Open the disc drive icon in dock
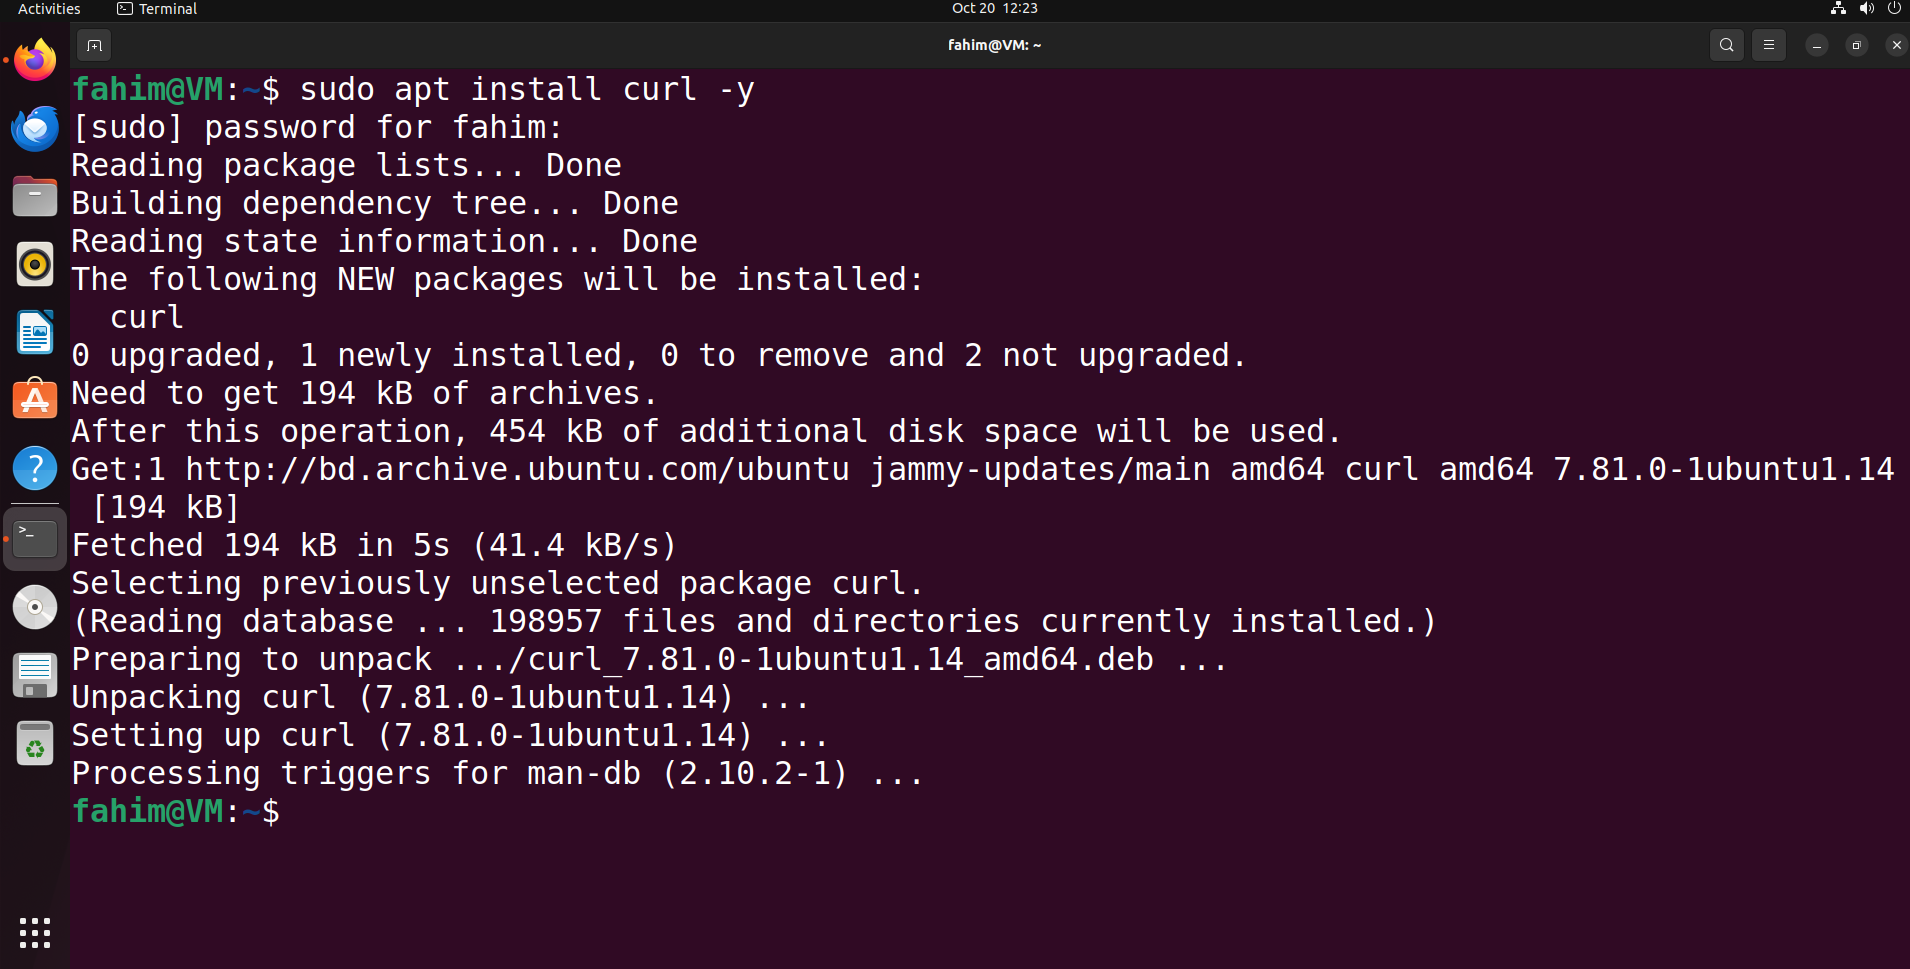This screenshot has height=969, width=1910. click(x=35, y=607)
